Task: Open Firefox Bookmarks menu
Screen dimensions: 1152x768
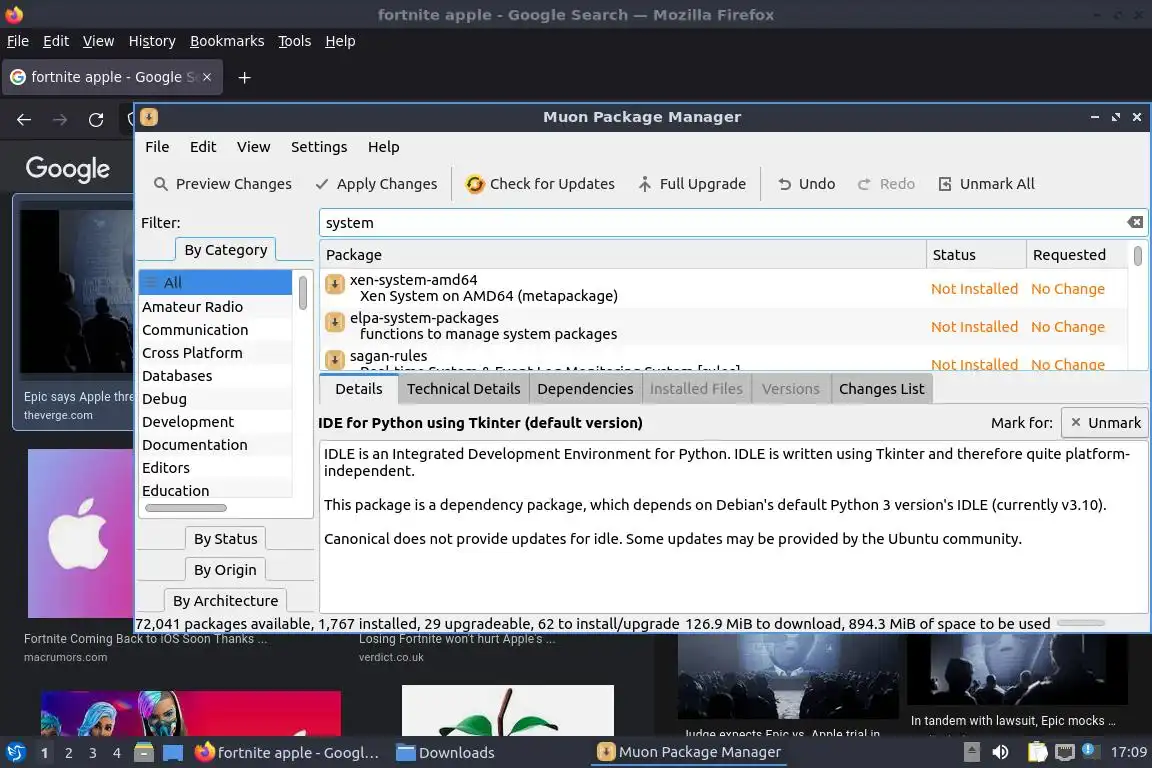Action: (x=227, y=41)
